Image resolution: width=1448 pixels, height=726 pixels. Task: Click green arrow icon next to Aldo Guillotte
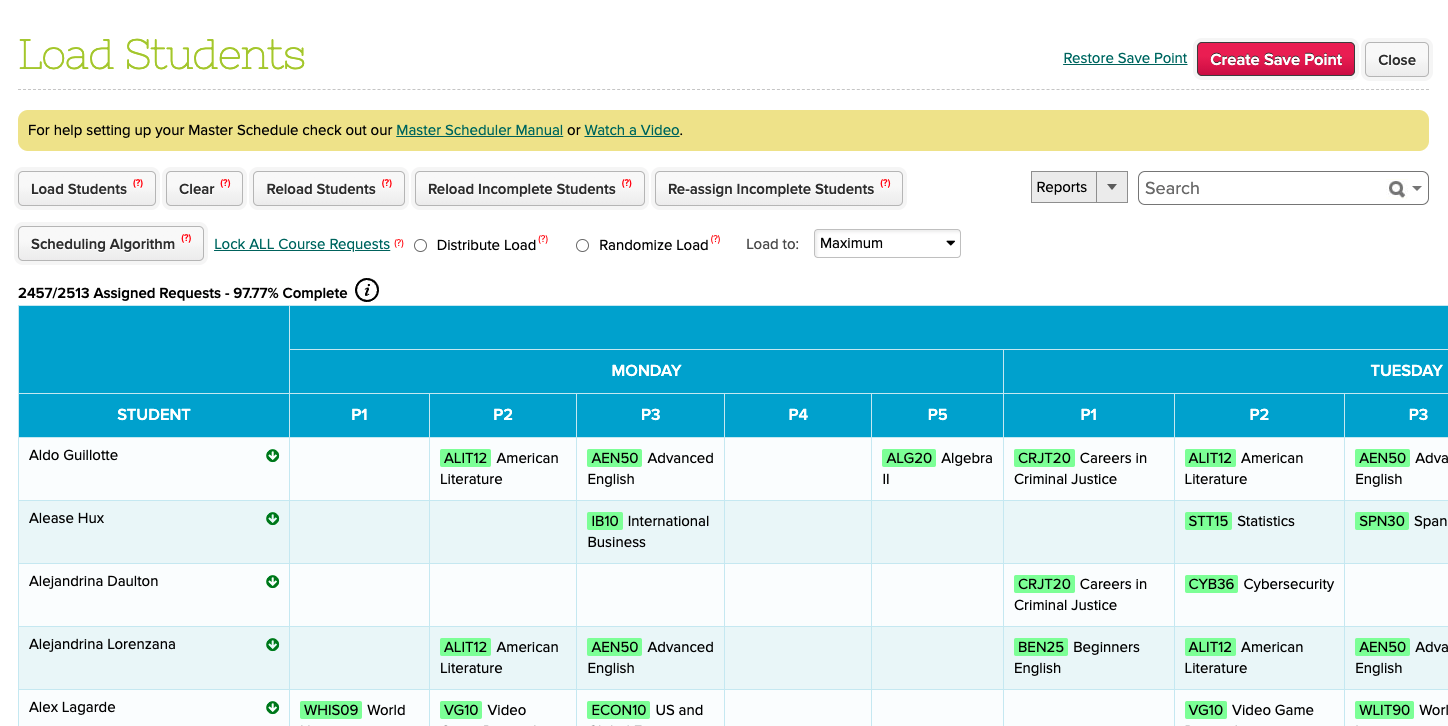[x=272, y=456]
